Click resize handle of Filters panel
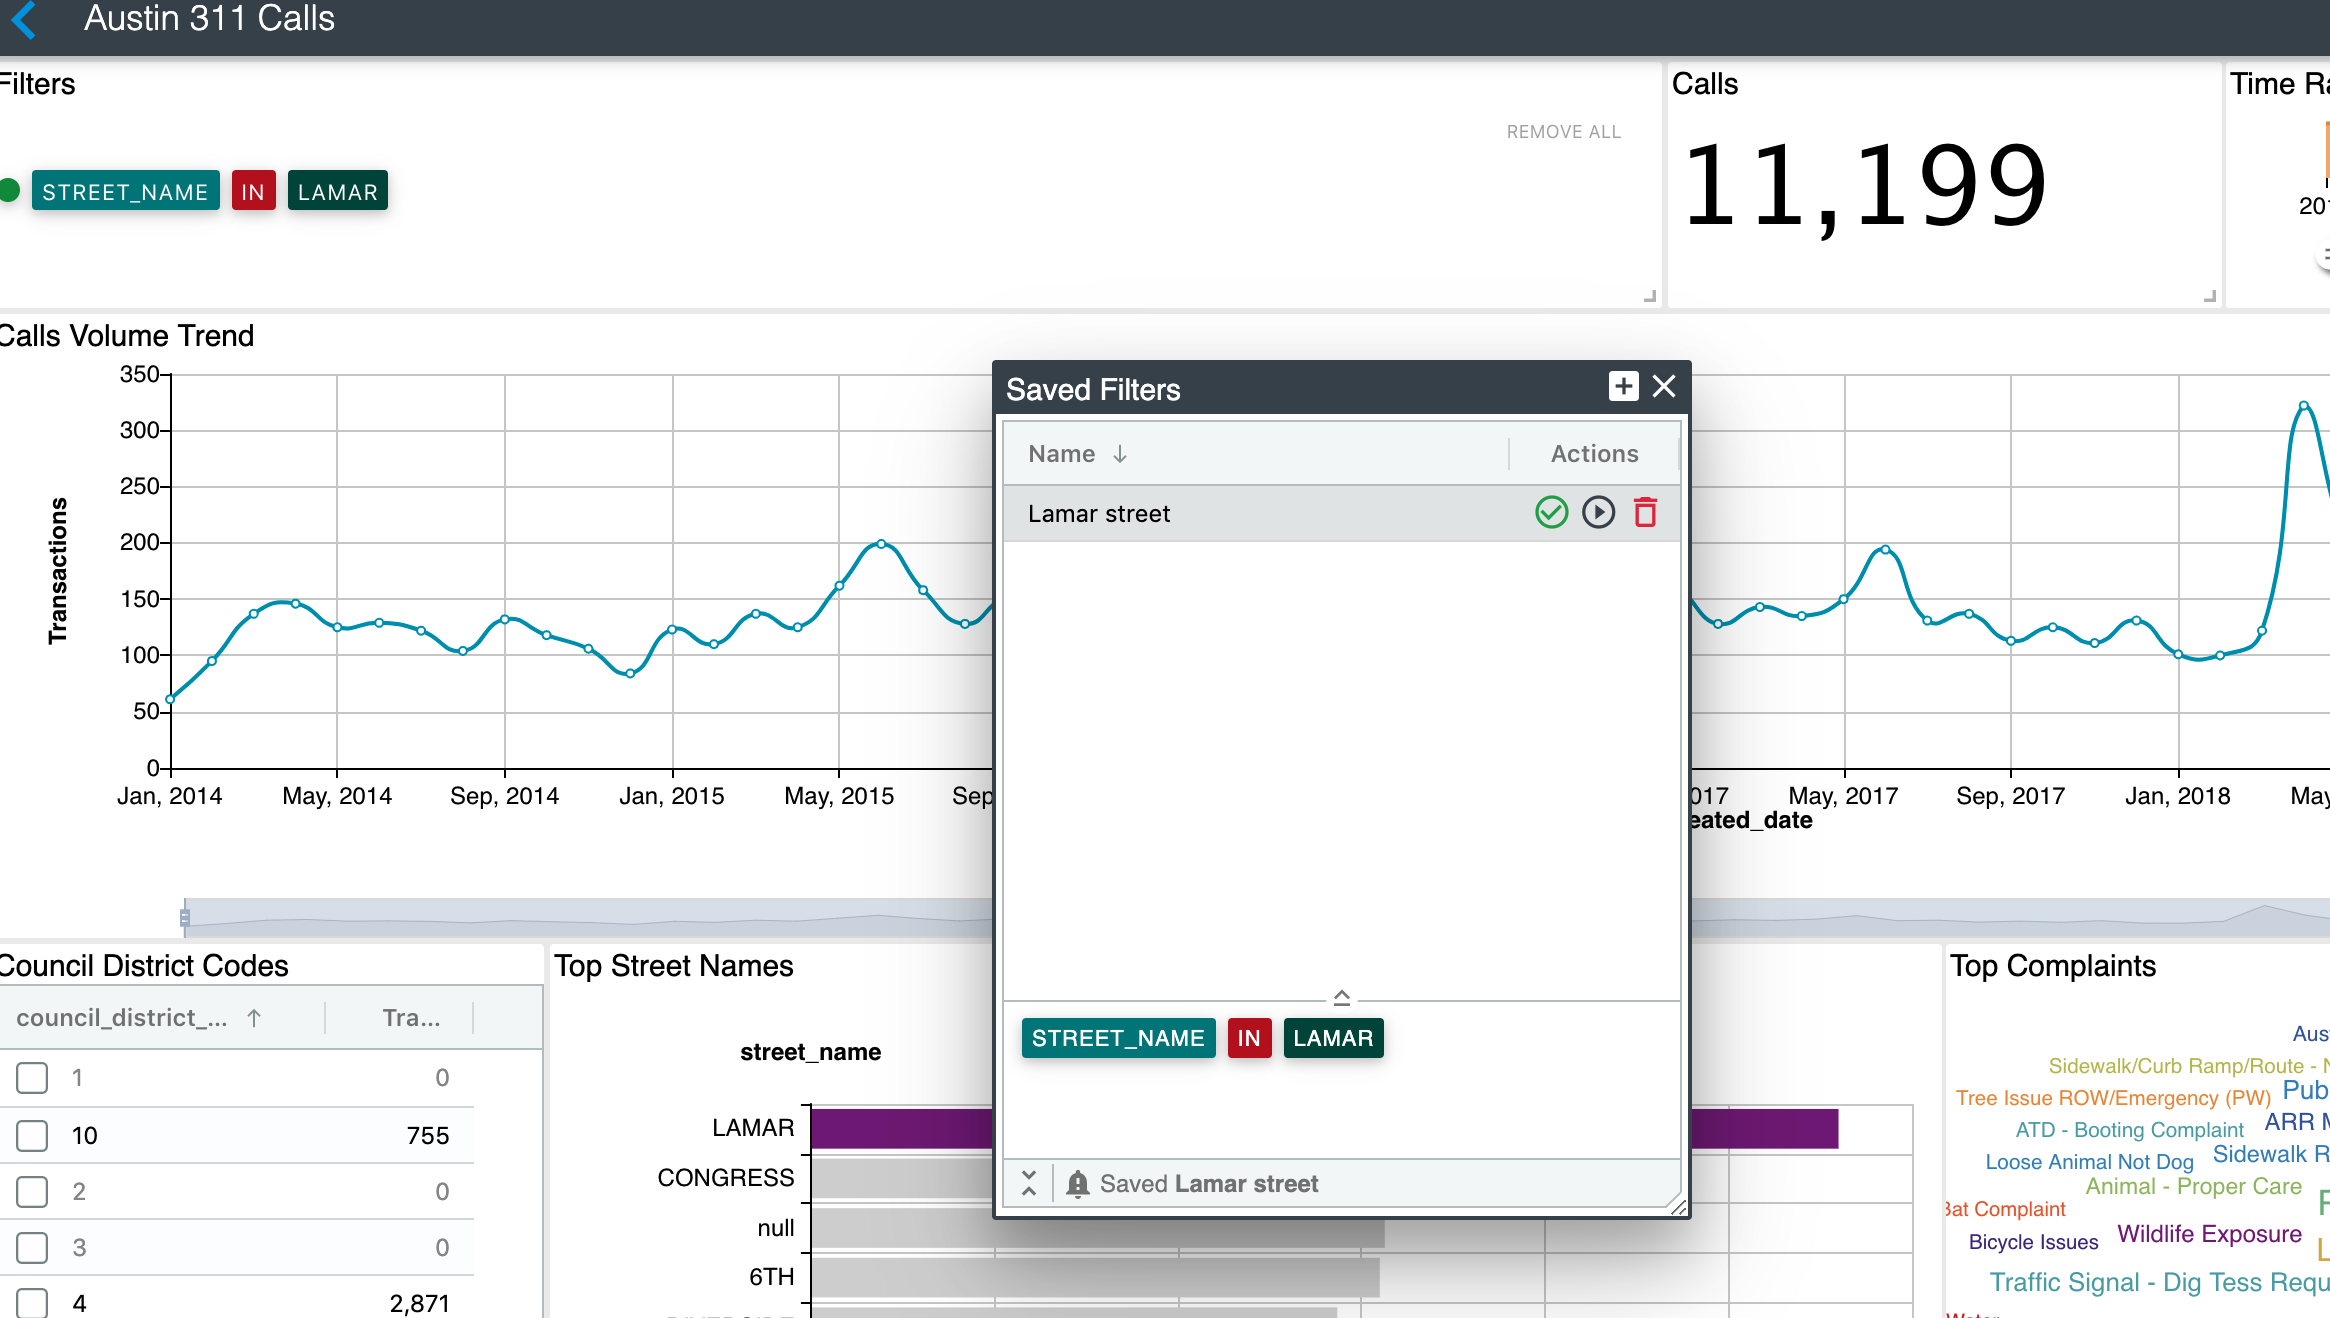 [x=1650, y=295]
